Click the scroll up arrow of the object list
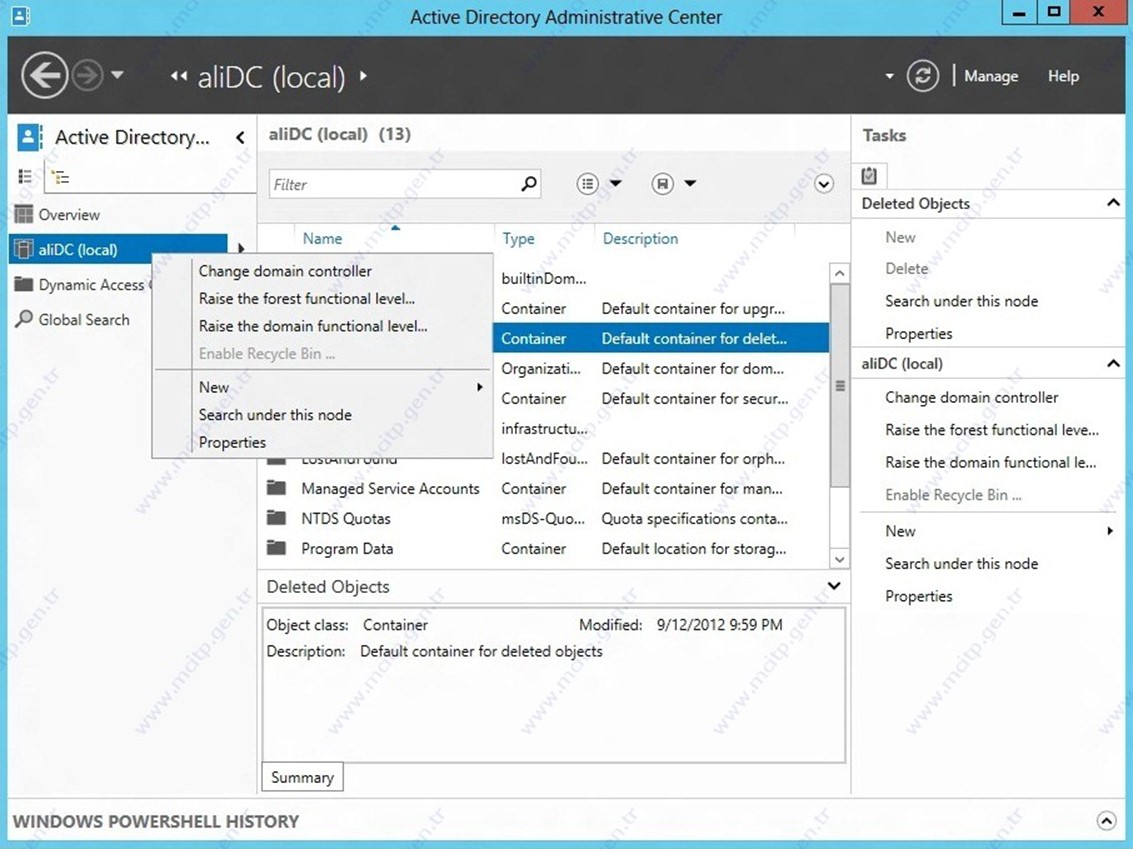1133x849 pixels. tap(839, 273)
